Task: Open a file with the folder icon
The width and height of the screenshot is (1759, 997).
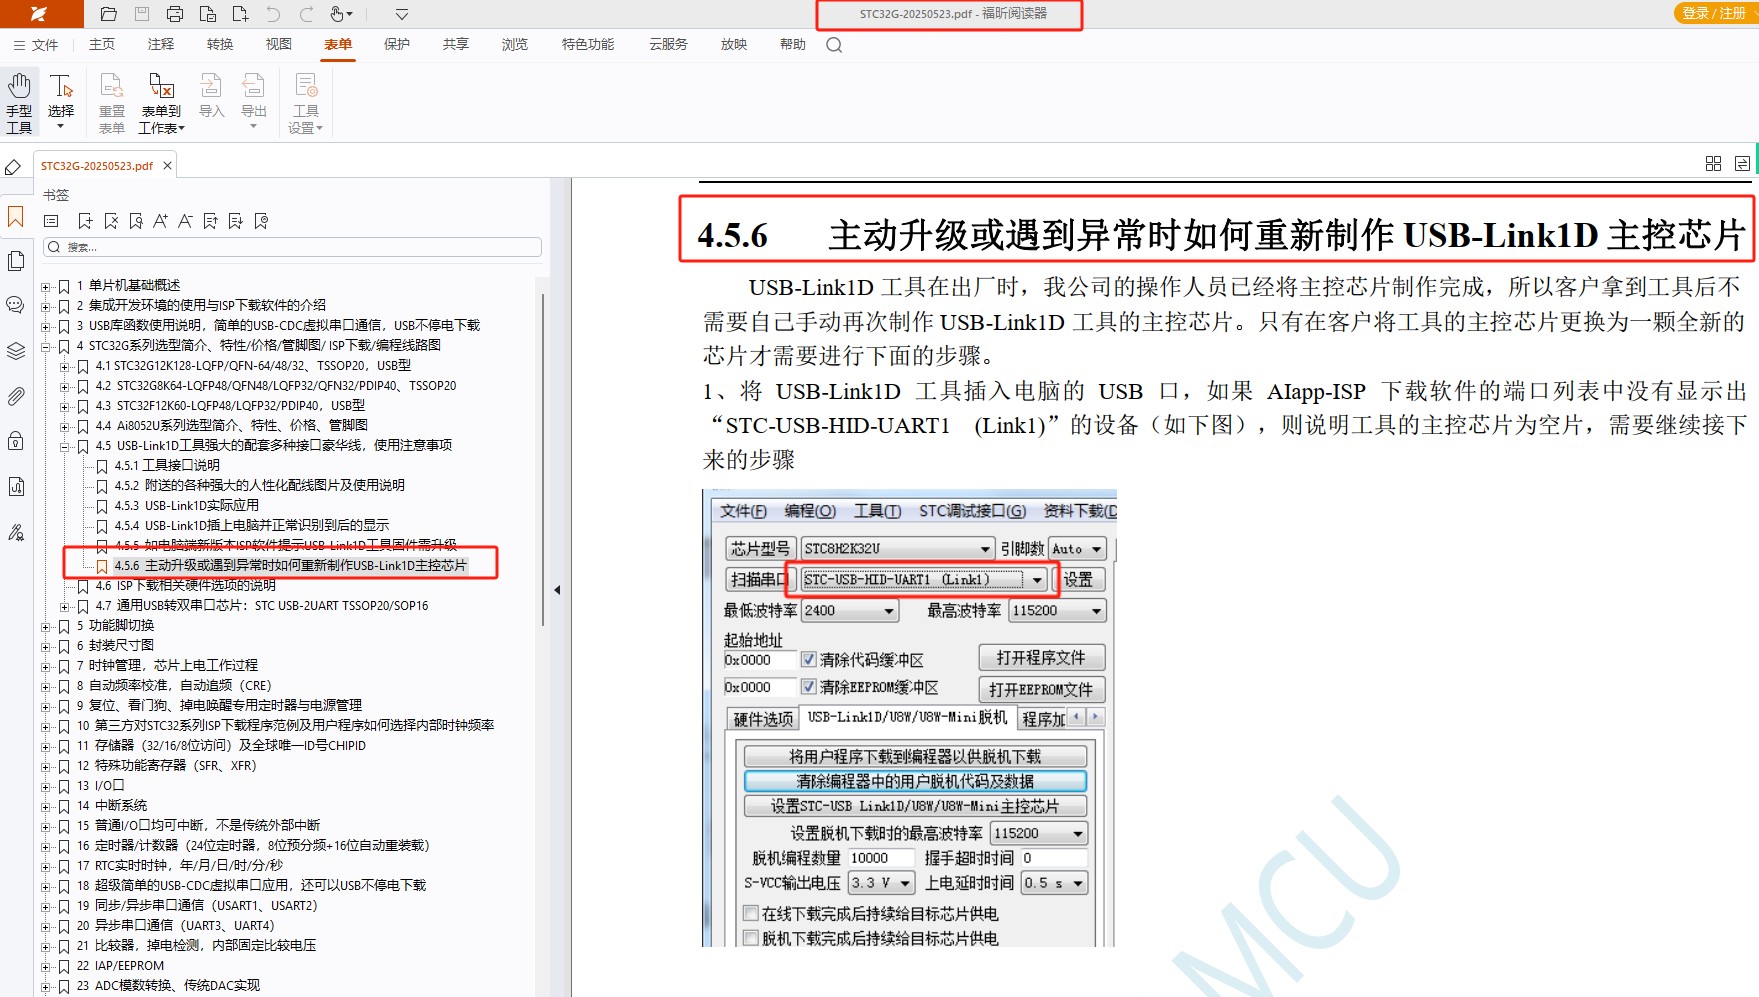Action: [x=109, y=14]
